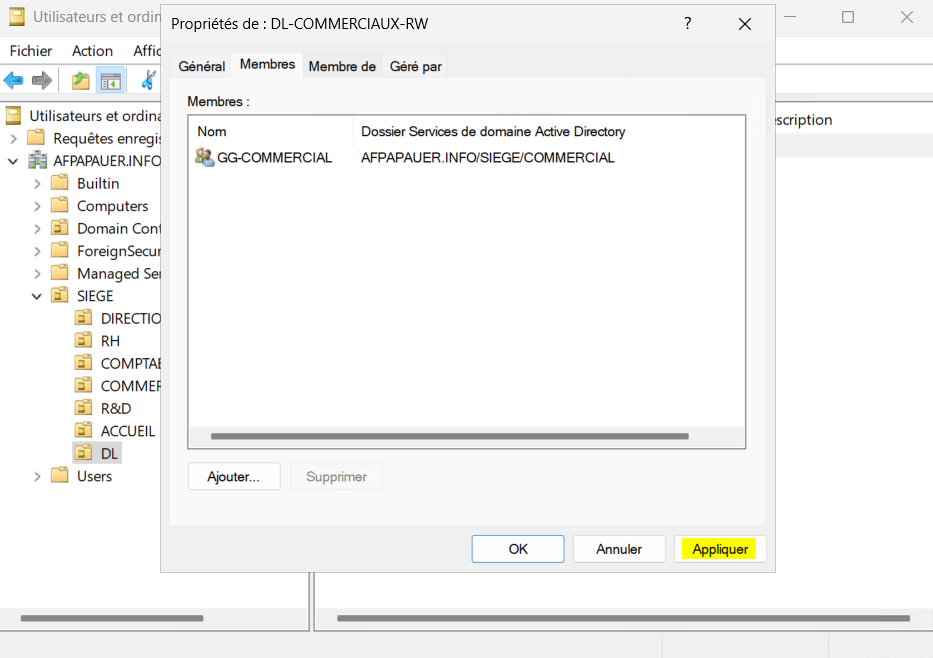Open the Fichier menu
The image size is (933, 658).
click(x=31, y=50)
